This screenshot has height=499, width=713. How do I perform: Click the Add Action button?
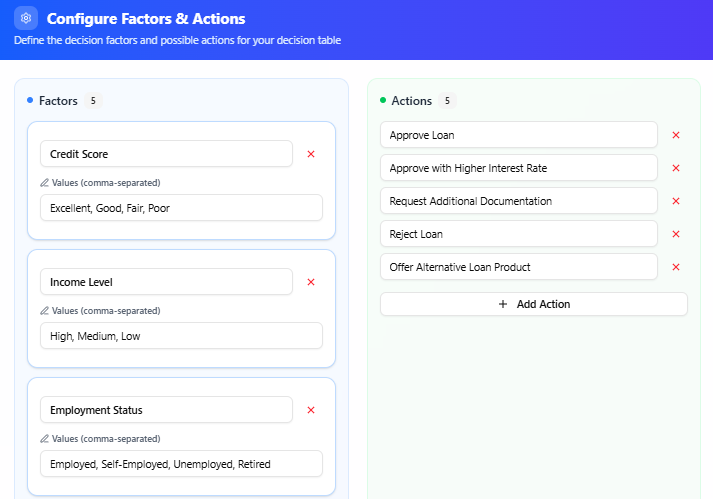point(533,304)
